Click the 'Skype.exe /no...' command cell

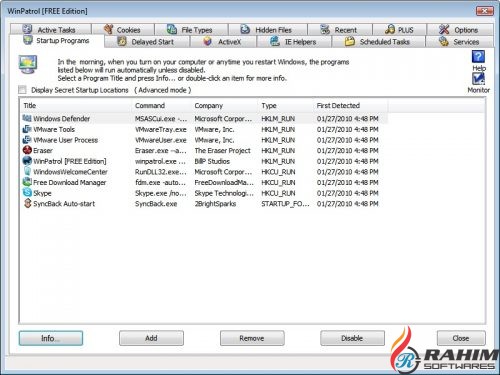[x=160, y=193]
